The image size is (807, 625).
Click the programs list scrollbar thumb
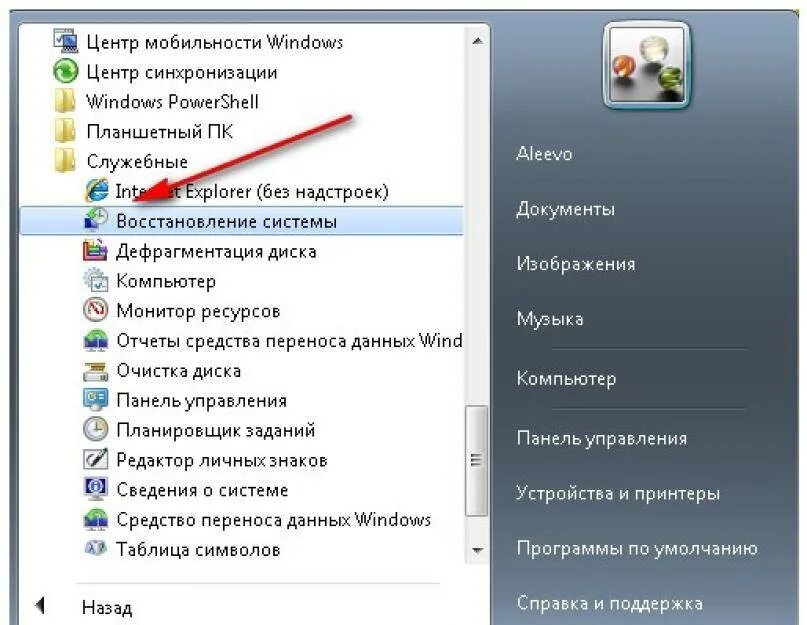pos(477,460)
